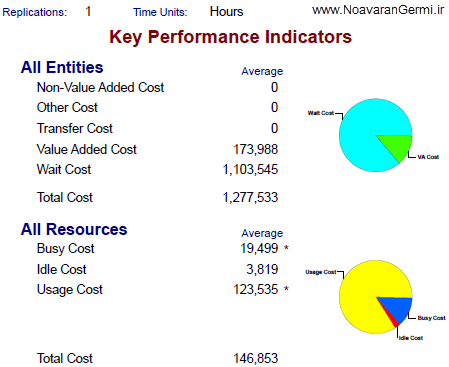The image size is (449, 367).
Task: Click the Busy Cost value 19,499
Action: click(259, 249)
